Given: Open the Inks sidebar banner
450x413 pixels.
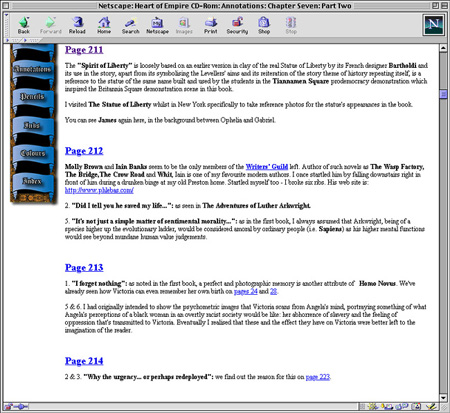Looking at the screenshot, I should coord(33,125).
